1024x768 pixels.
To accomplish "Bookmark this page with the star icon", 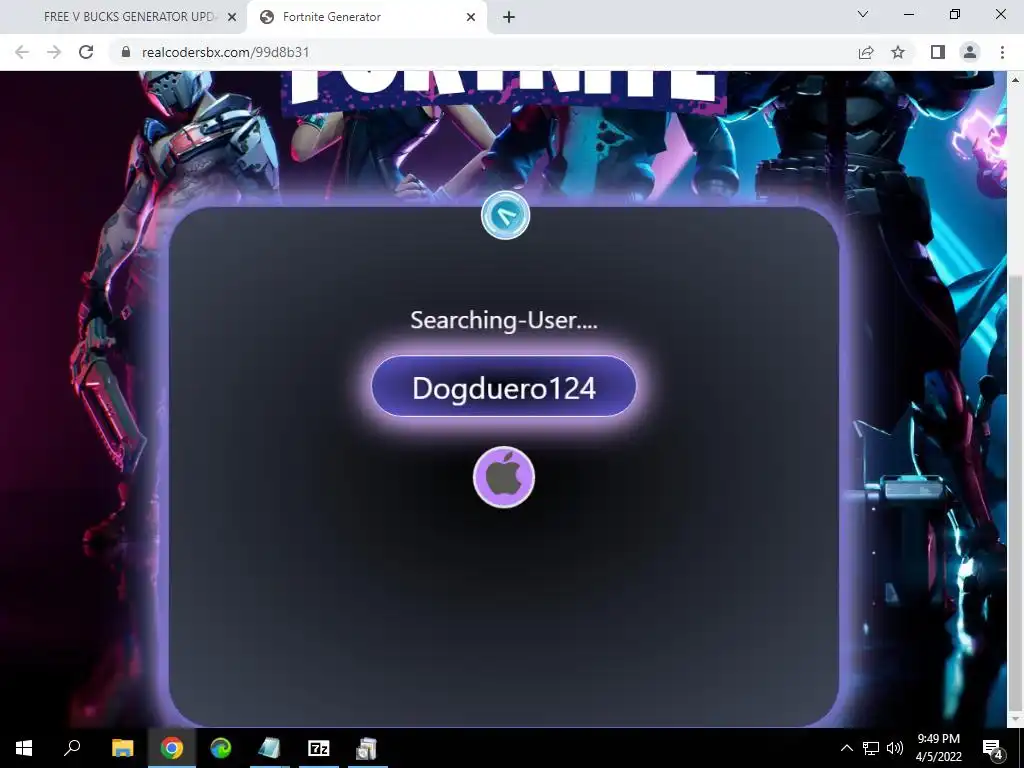I will (x=898, y=52).
